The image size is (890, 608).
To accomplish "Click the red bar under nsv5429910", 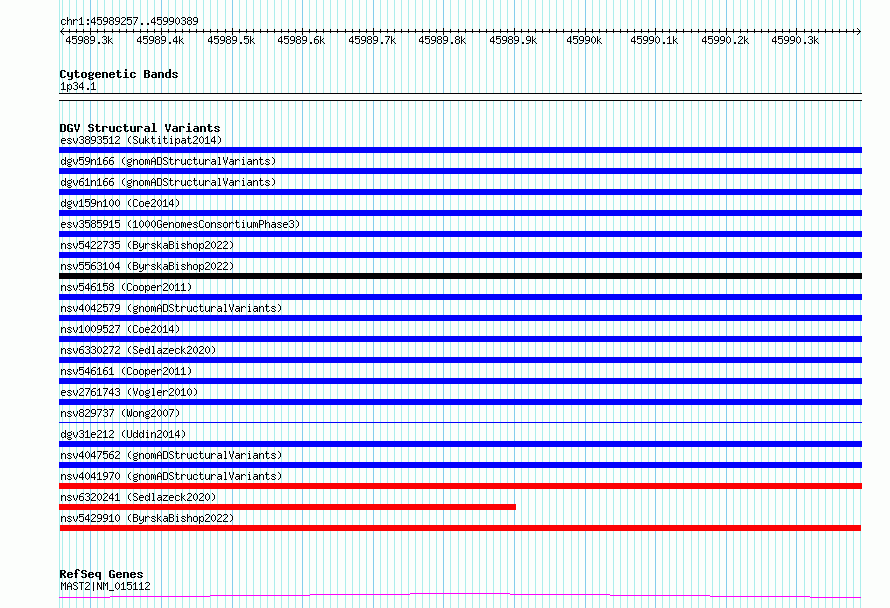I will [x=460, y=528].
